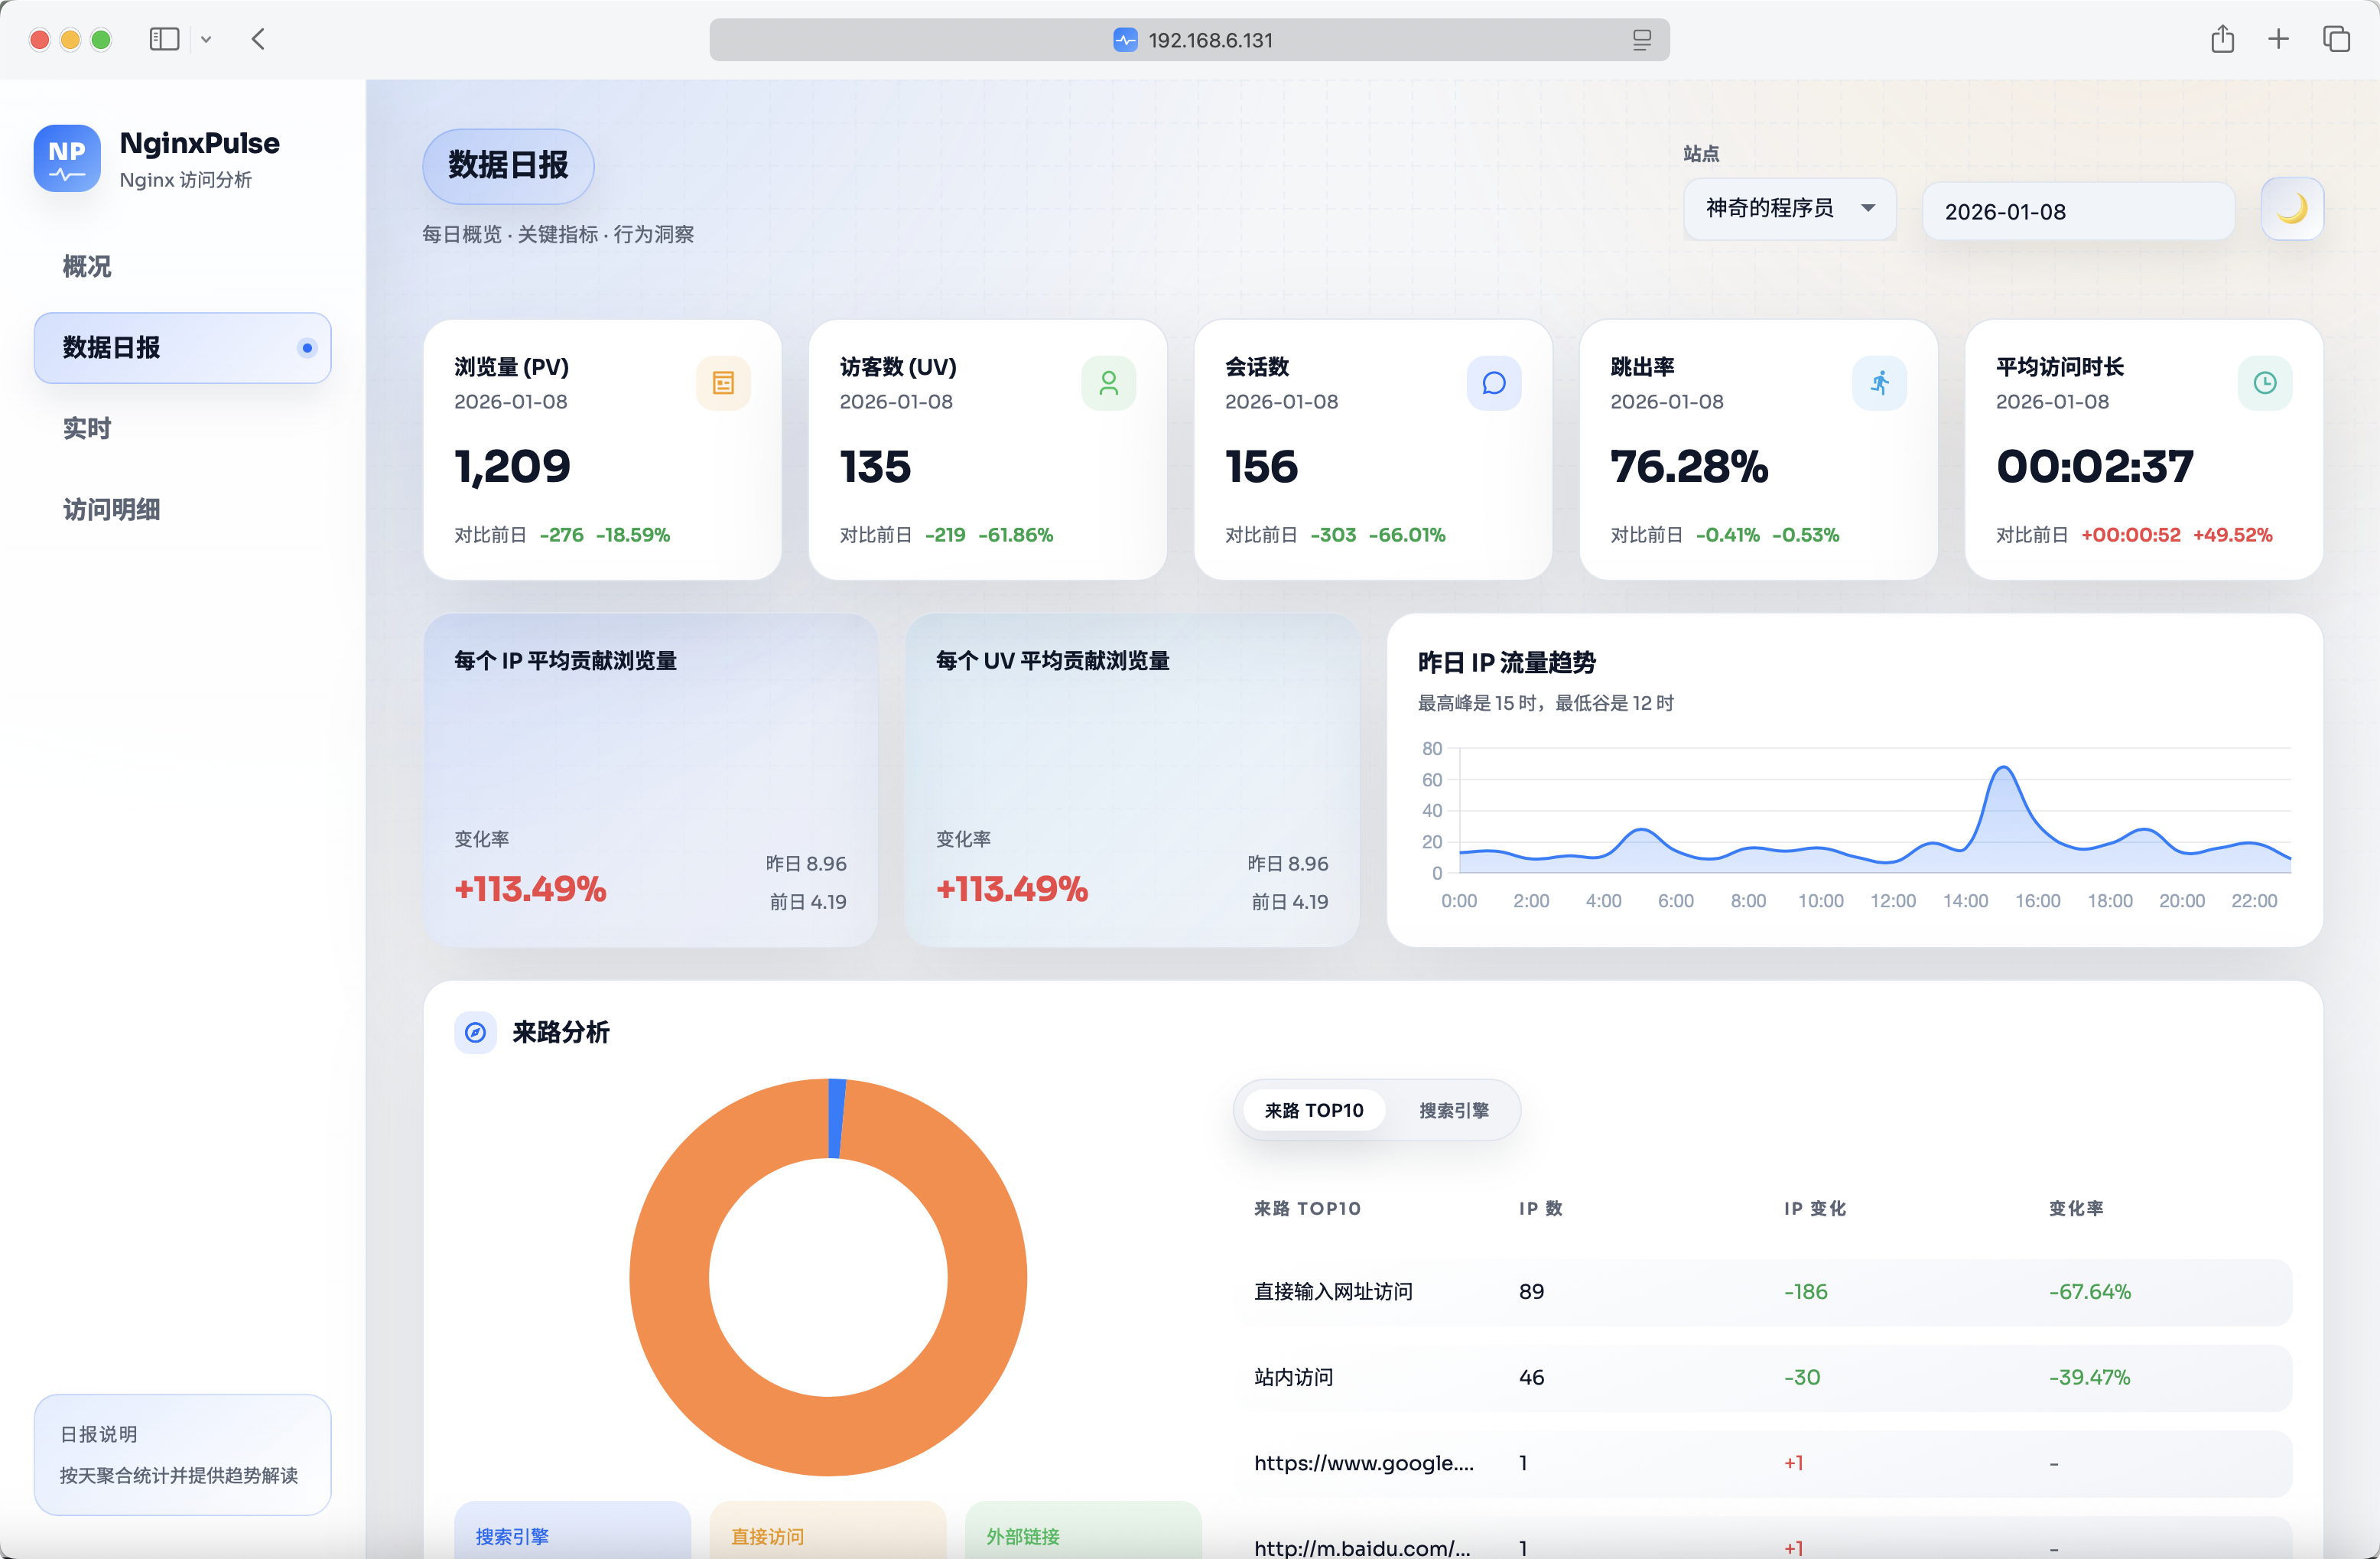The width and height of the screenshot is (2380, 1559).
Task: Go to the 实时 realtime page
Action: click(87, 428)
